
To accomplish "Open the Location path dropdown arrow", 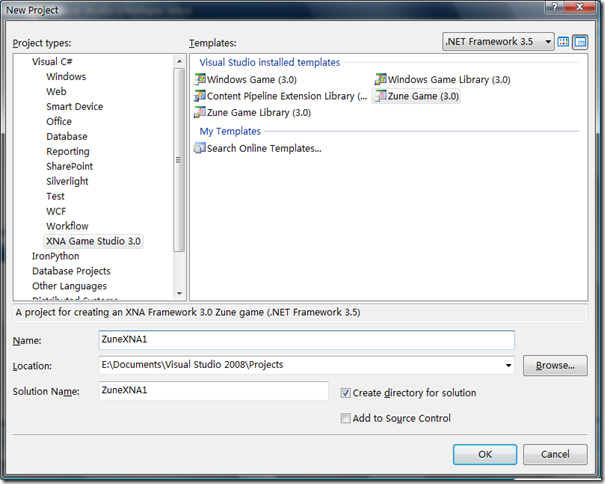I will coord(508,365).
